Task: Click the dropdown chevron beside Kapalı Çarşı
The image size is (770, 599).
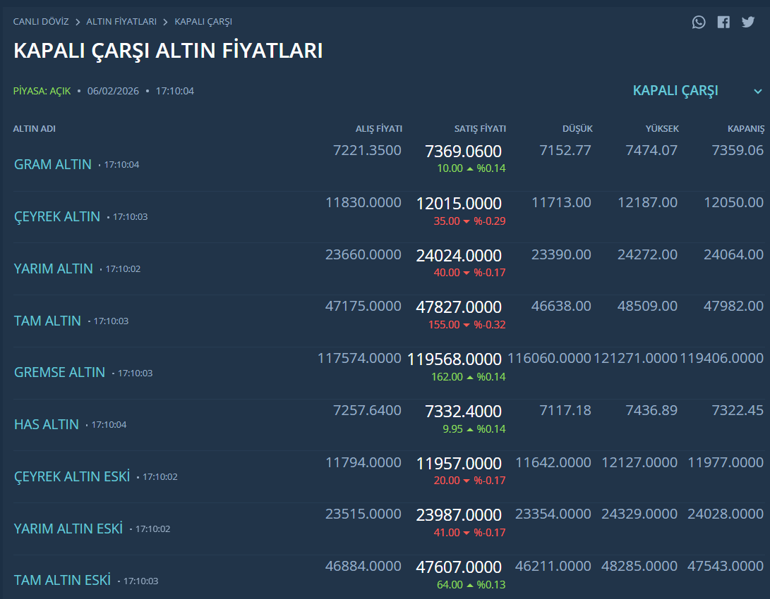Action: [x=757, y=92]
